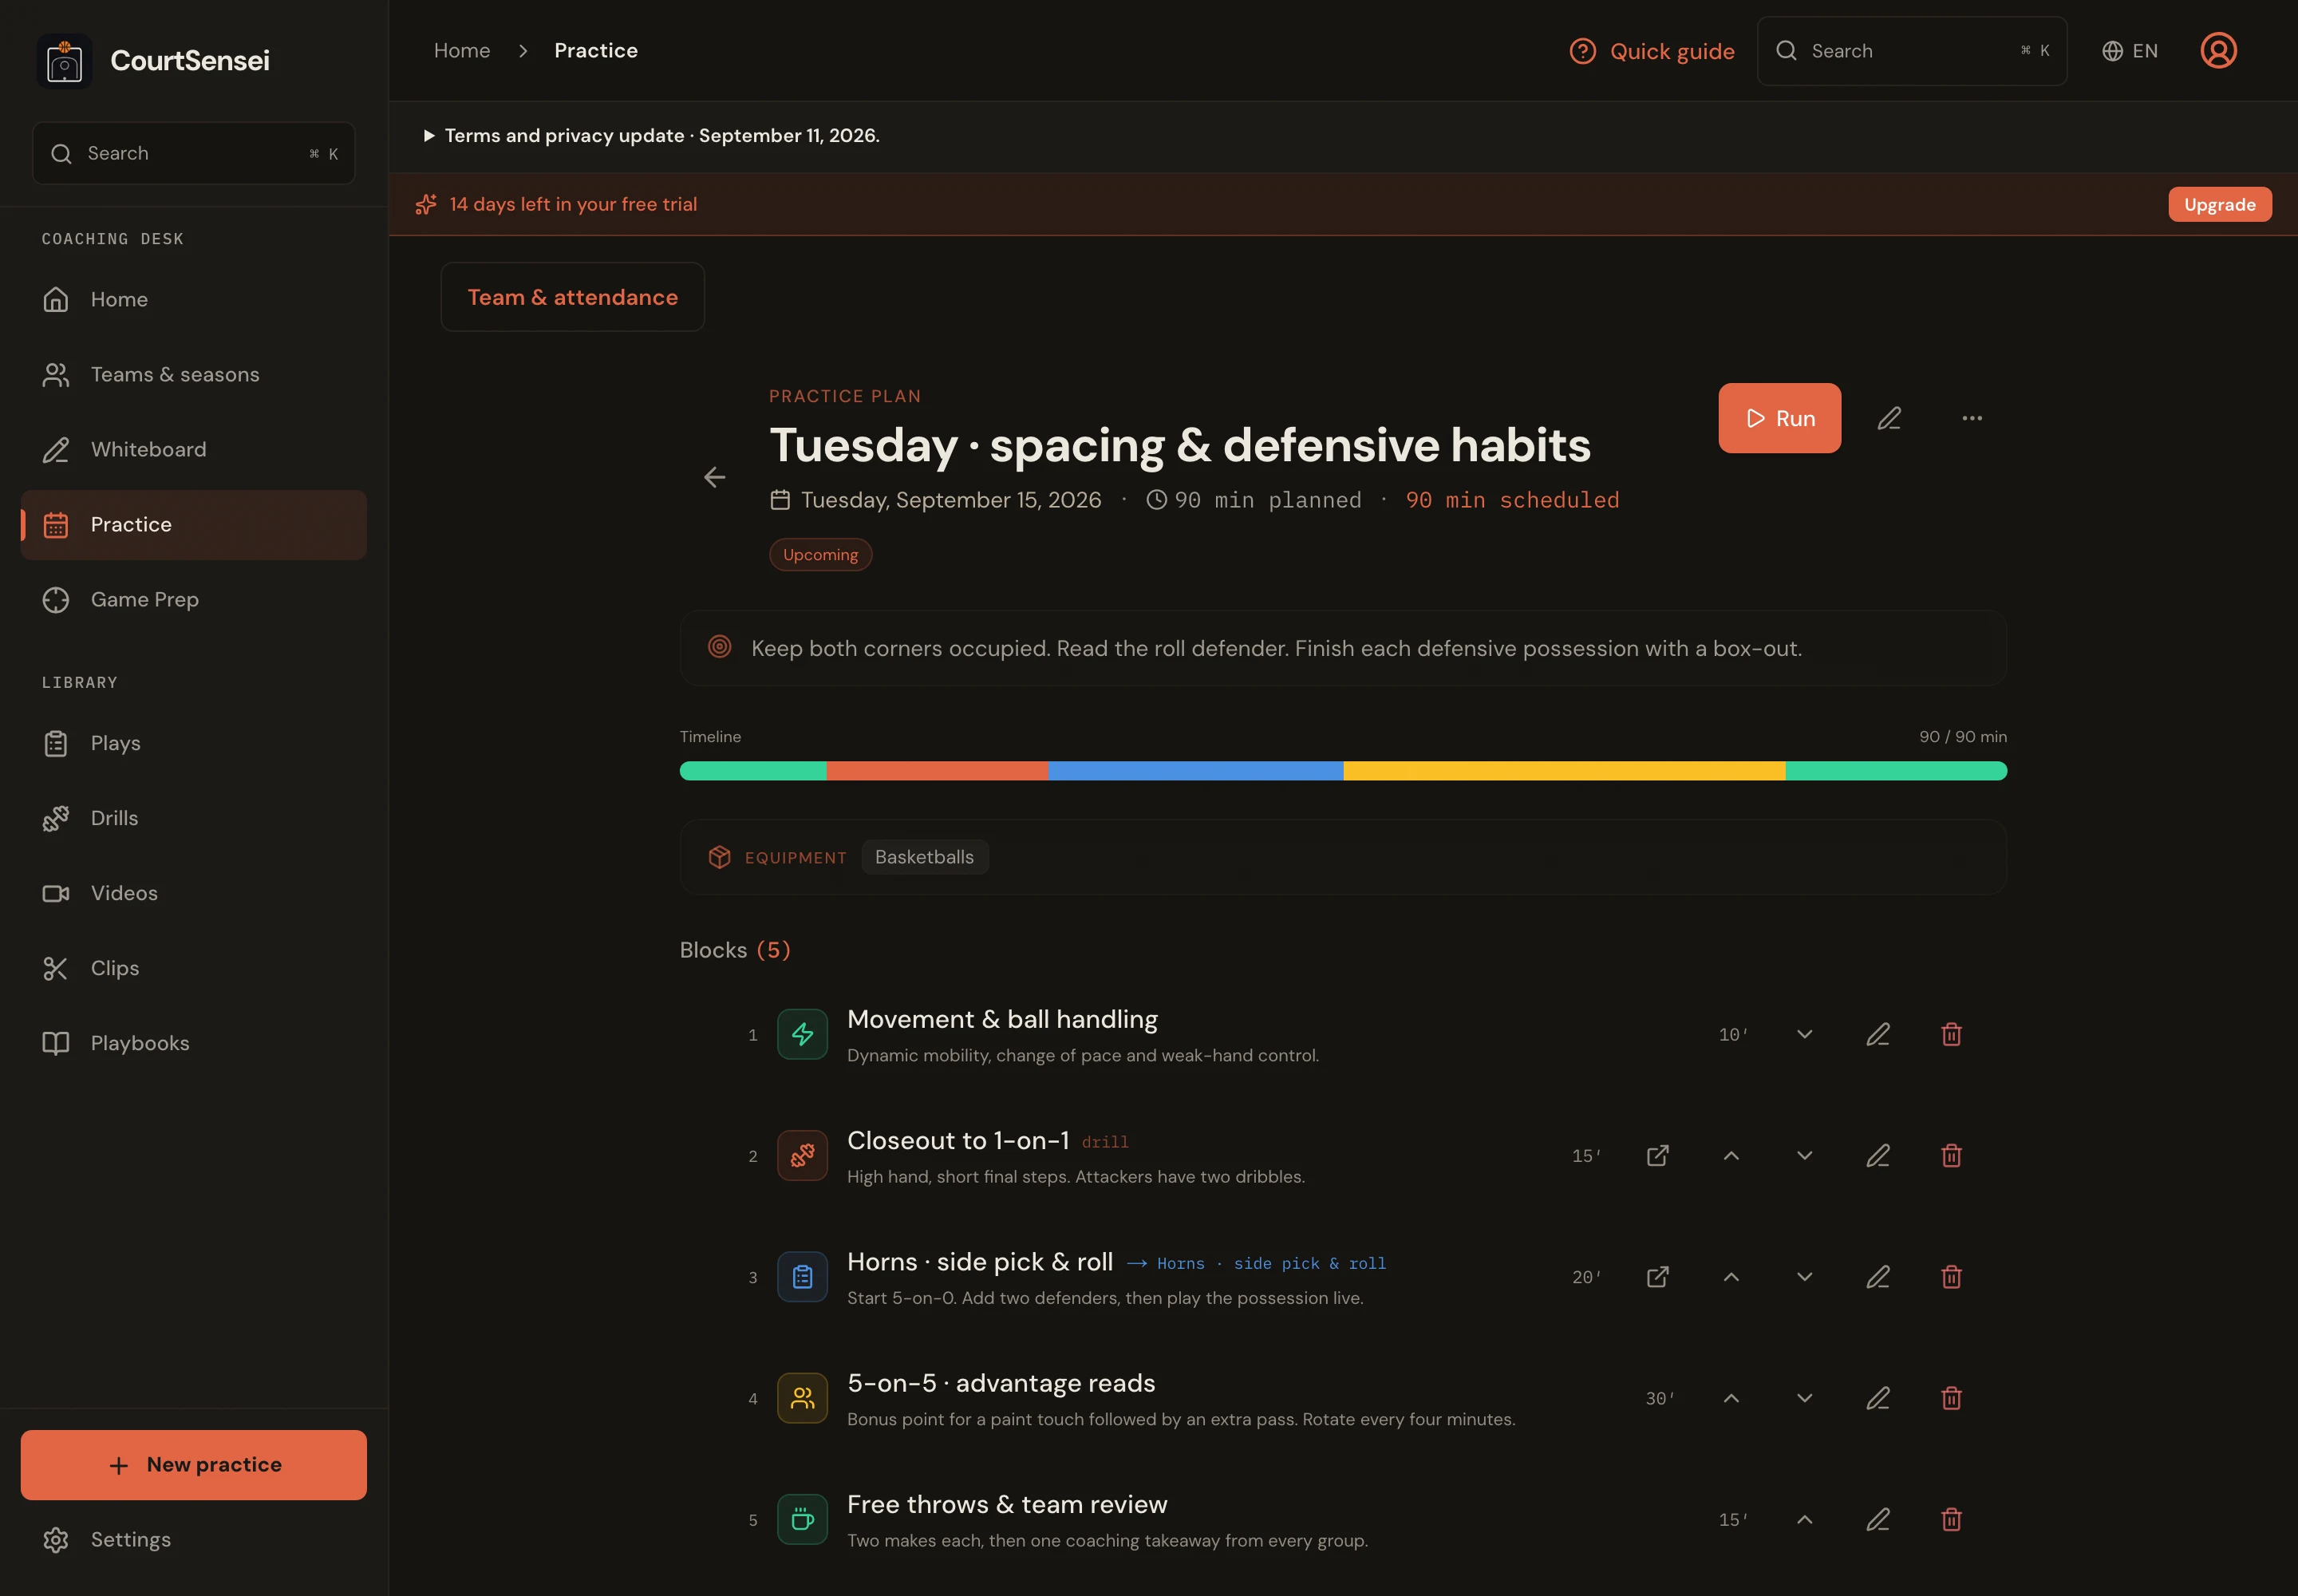Click the CourtSensei logo icon
Screen dimensions: 2298x1596
pos(64,61)
